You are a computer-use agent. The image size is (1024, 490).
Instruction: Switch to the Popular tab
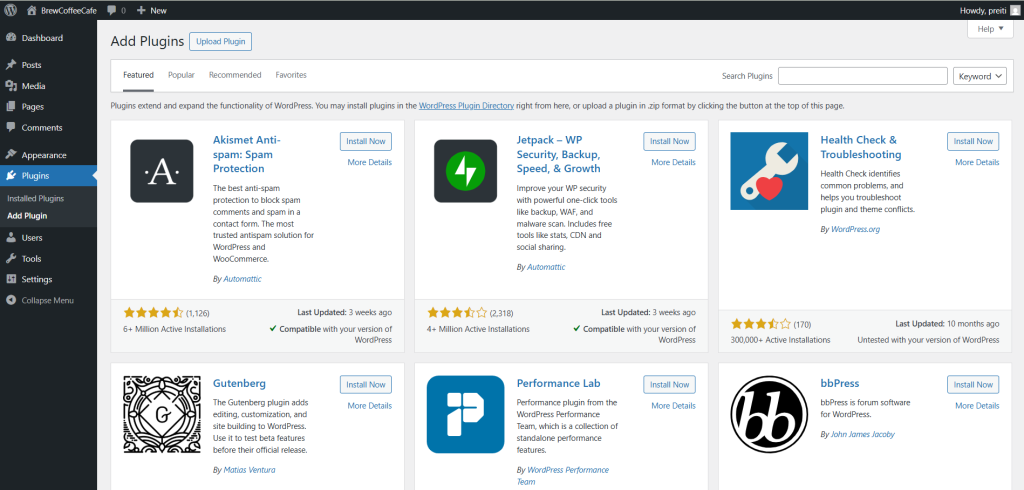pyautogui.click(x=181, y=75)
